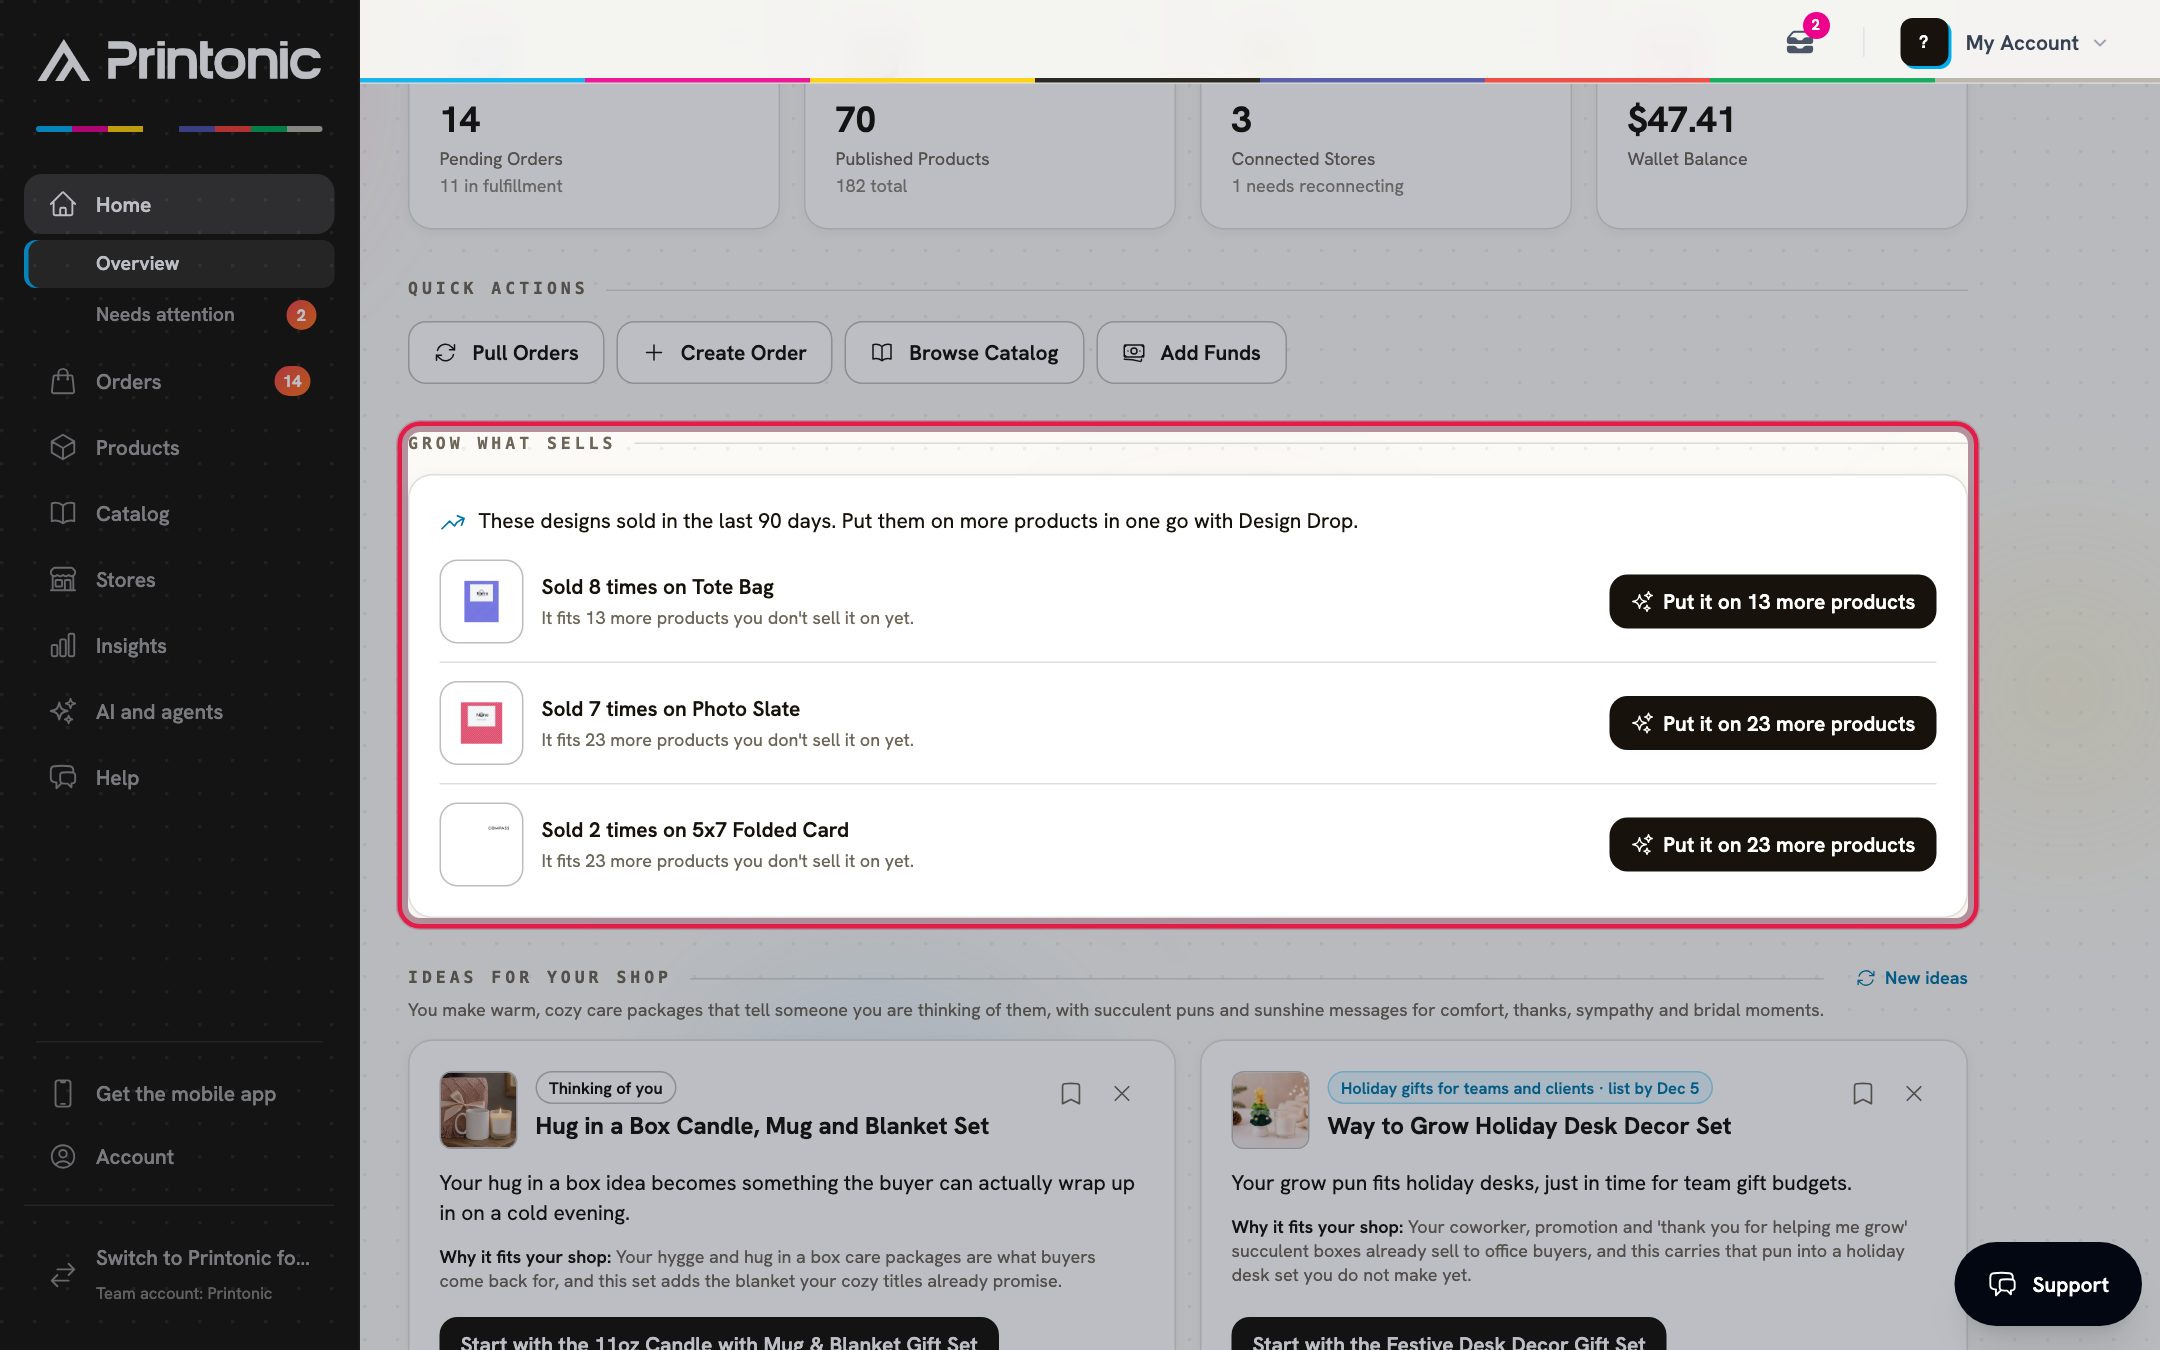Open AI and agents
Viewport: 2160px width, 1350px height.
[x=179, y=711]
